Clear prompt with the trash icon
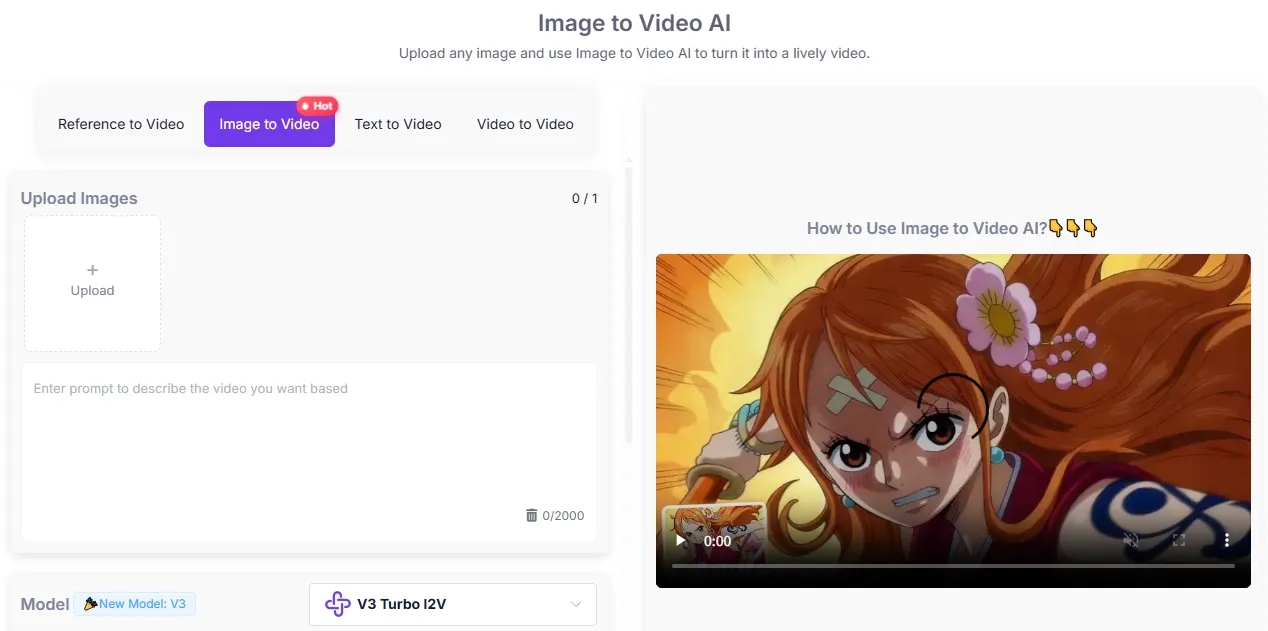 (x=531, y=515)
